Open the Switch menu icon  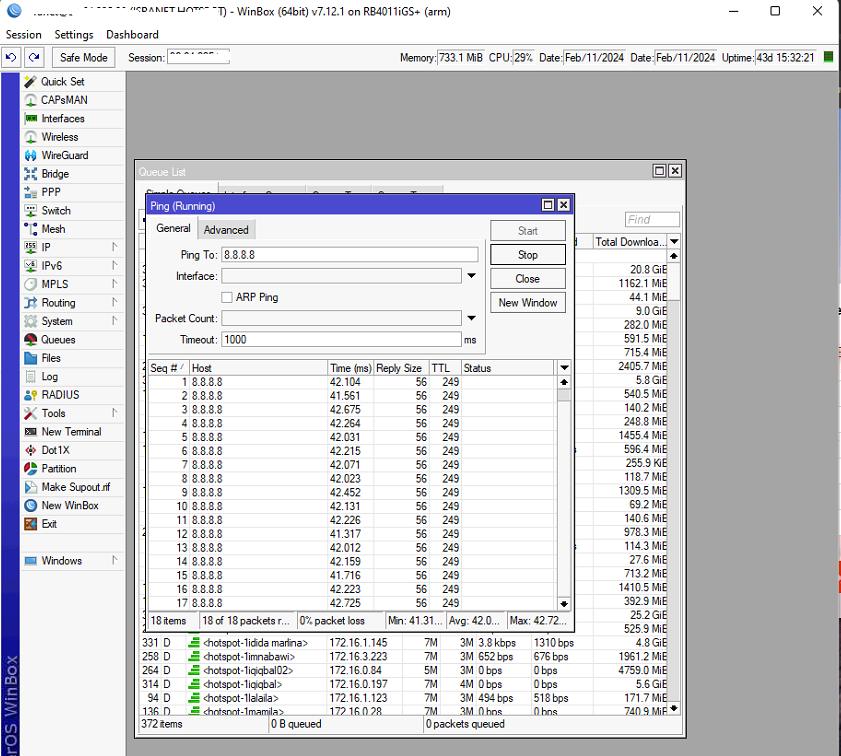click(x=31, y=211)
